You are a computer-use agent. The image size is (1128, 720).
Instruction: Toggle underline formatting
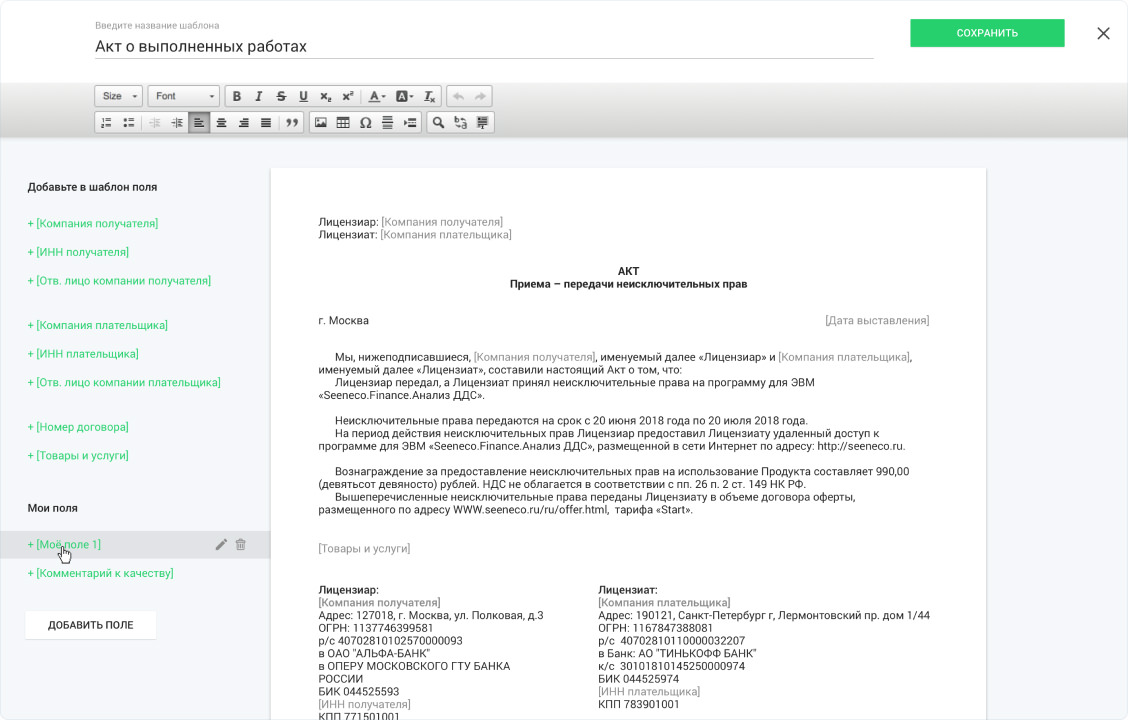pyautogui.click(x=303, y=96)
